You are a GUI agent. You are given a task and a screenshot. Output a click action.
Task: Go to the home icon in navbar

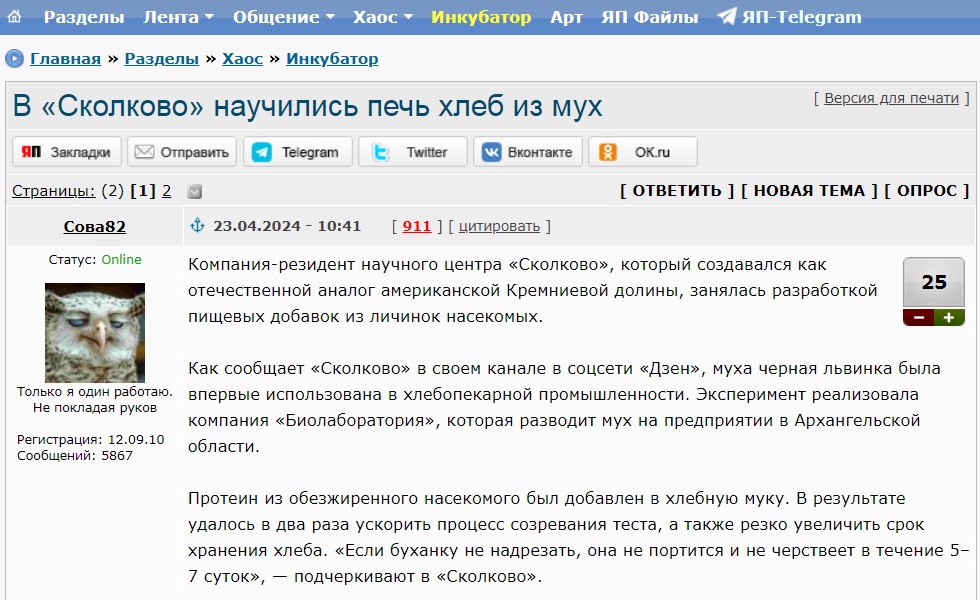coord(14,16)
